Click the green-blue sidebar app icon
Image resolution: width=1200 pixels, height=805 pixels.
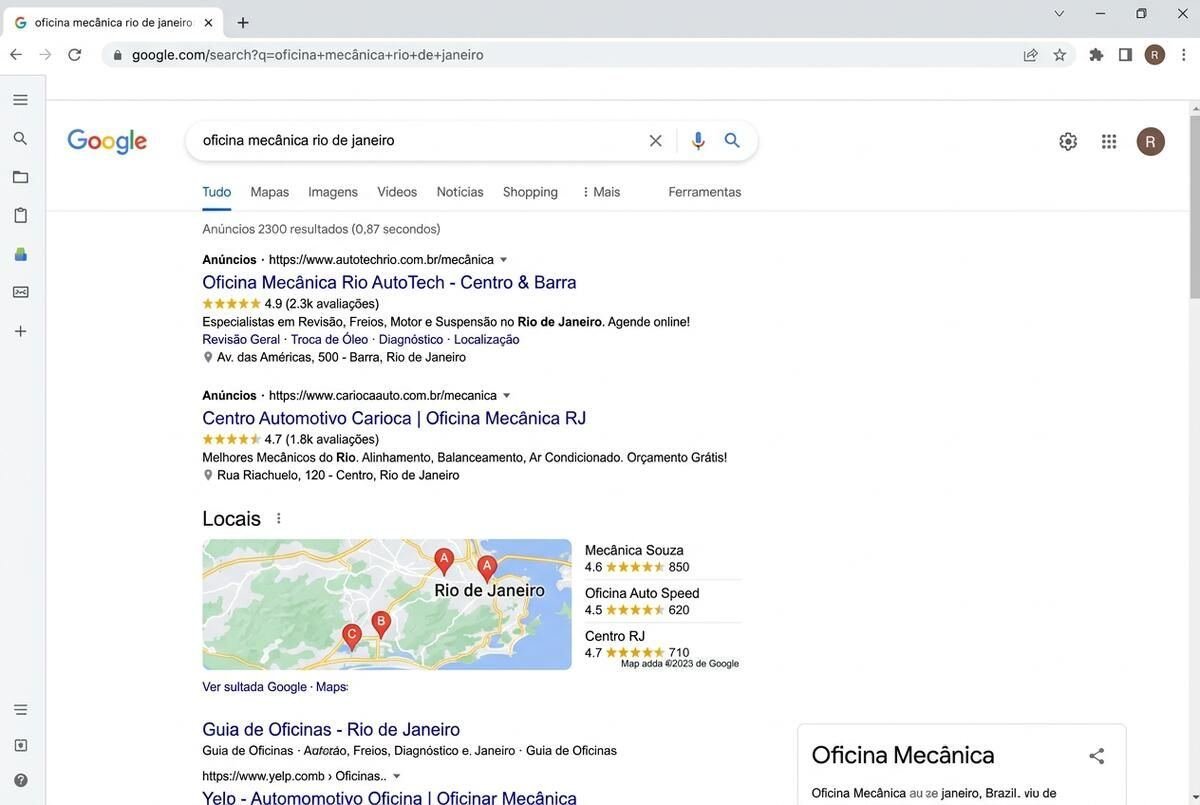click(20, 254)
